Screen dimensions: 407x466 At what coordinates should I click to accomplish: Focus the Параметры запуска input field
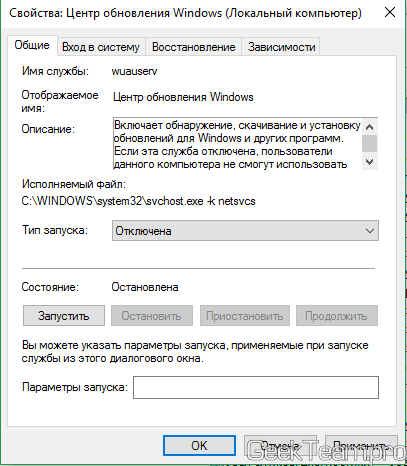click(256, 387)
